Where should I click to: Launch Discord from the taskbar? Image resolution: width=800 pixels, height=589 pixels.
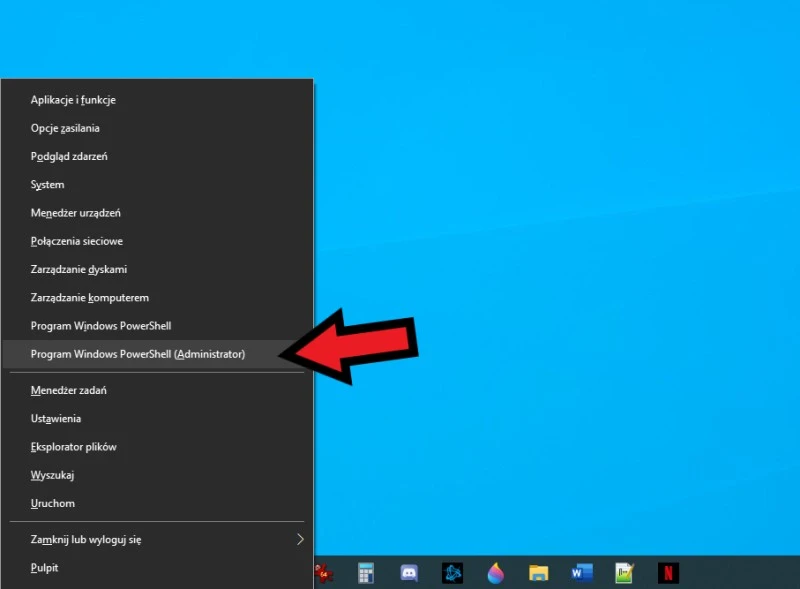409,572
